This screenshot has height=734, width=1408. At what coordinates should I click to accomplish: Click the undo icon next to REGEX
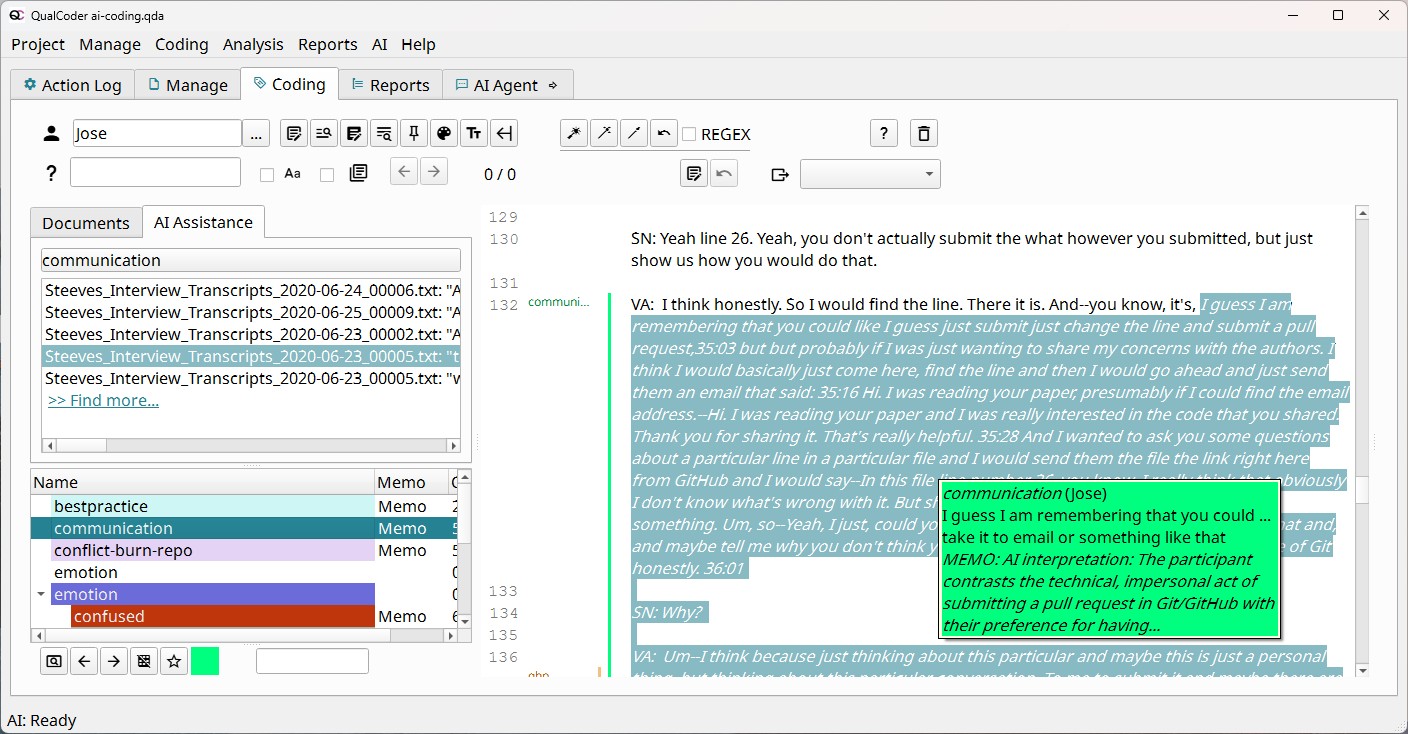664,134
